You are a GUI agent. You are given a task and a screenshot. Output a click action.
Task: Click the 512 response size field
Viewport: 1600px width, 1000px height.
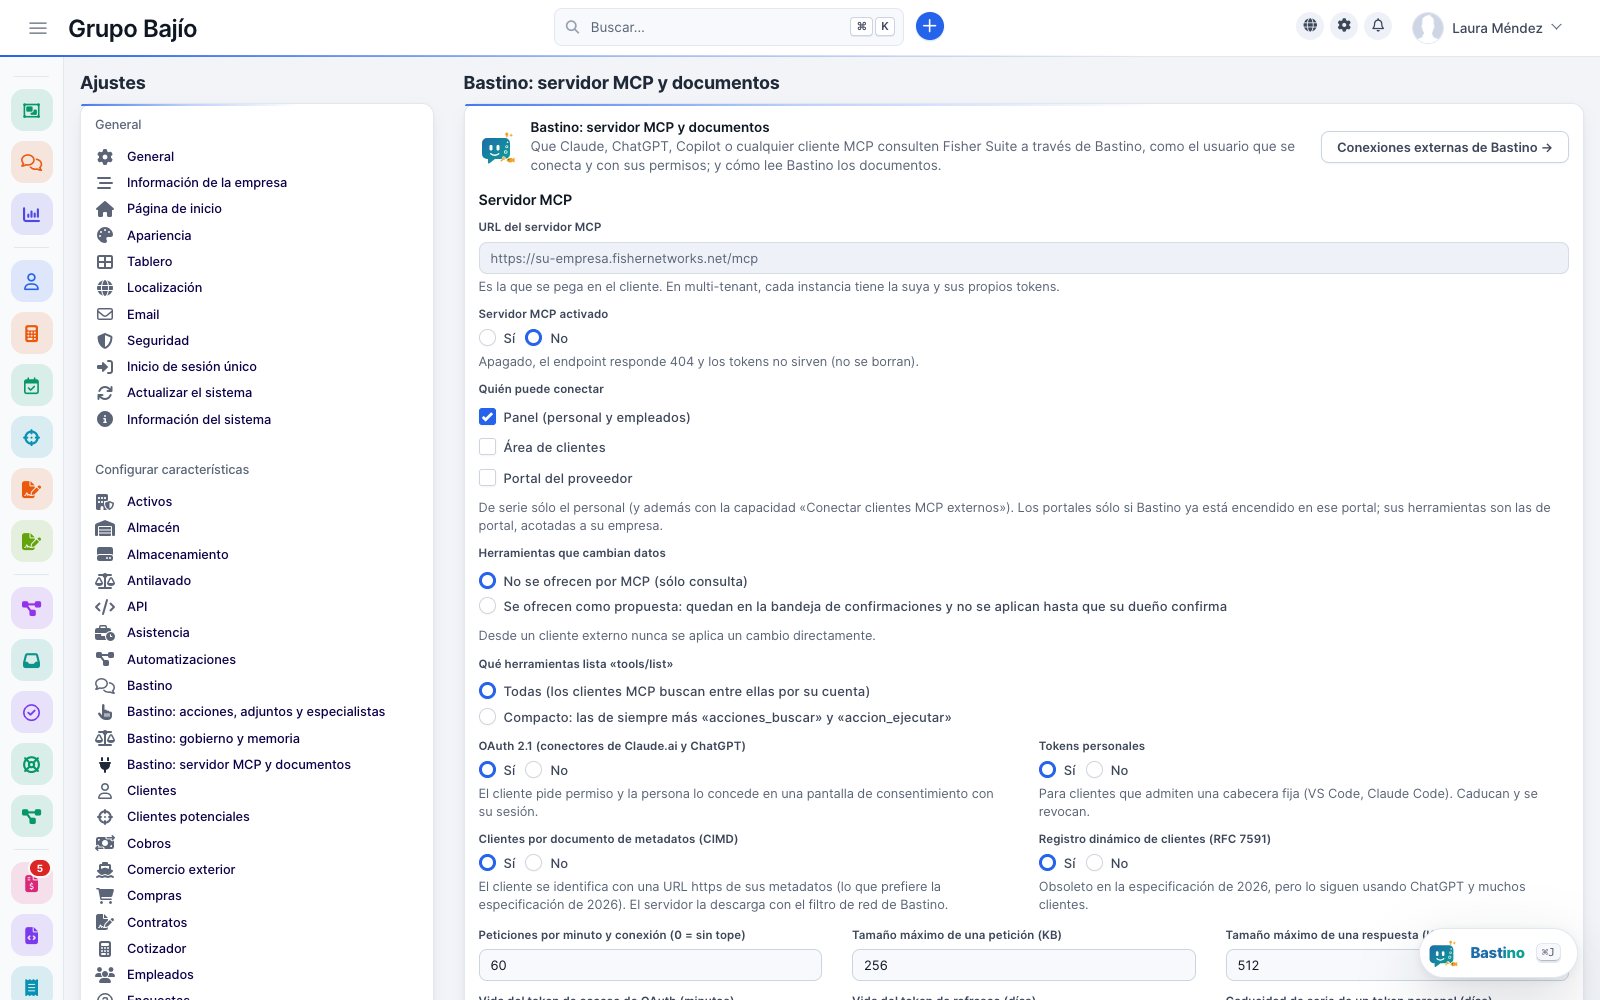tap(1320, 965)
